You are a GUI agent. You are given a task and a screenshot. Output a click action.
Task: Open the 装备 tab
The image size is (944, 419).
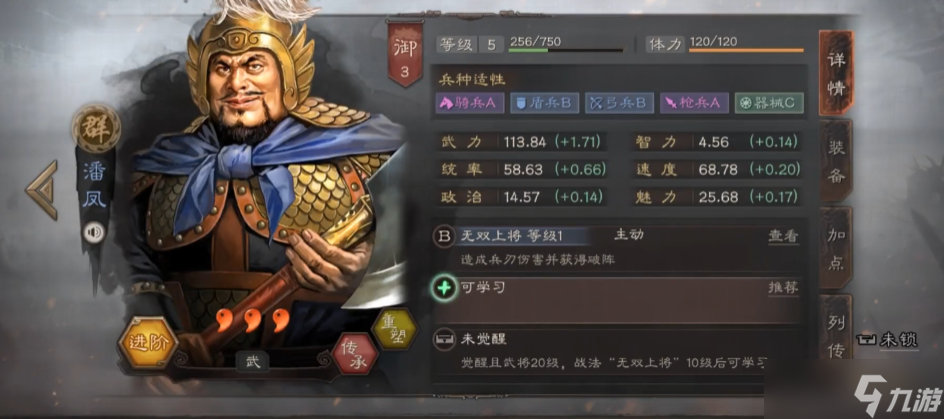[836, 161]
